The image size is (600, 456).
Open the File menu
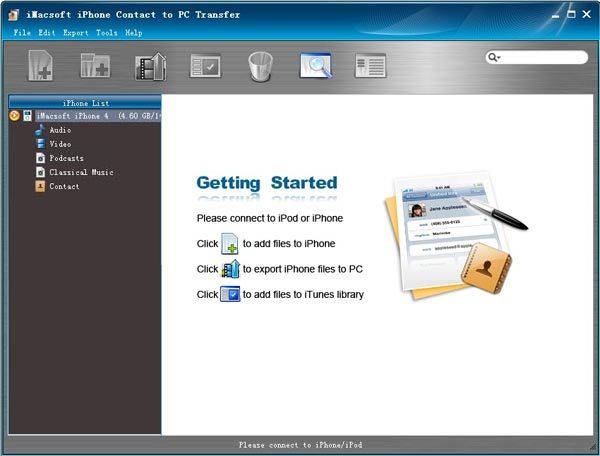22,33
